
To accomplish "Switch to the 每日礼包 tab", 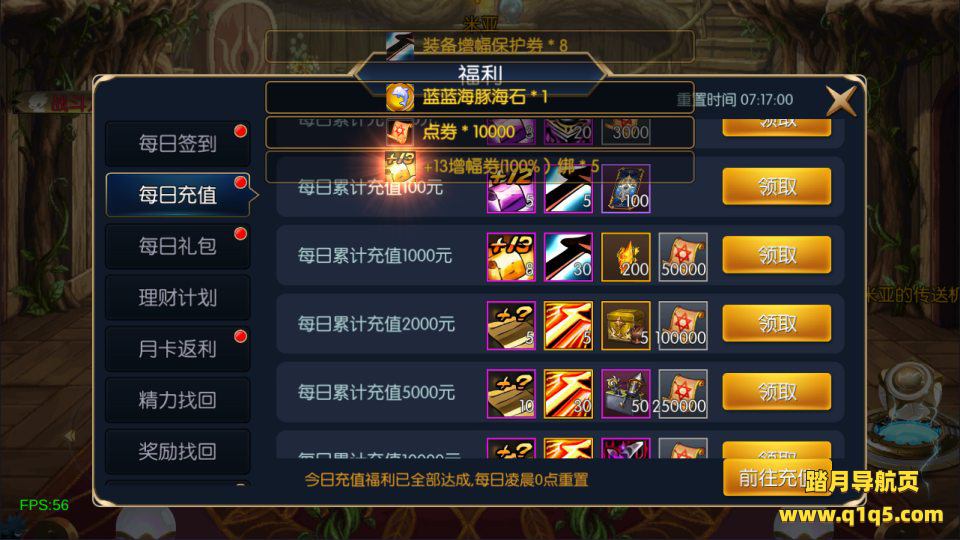I will click(x=178, y=246).
